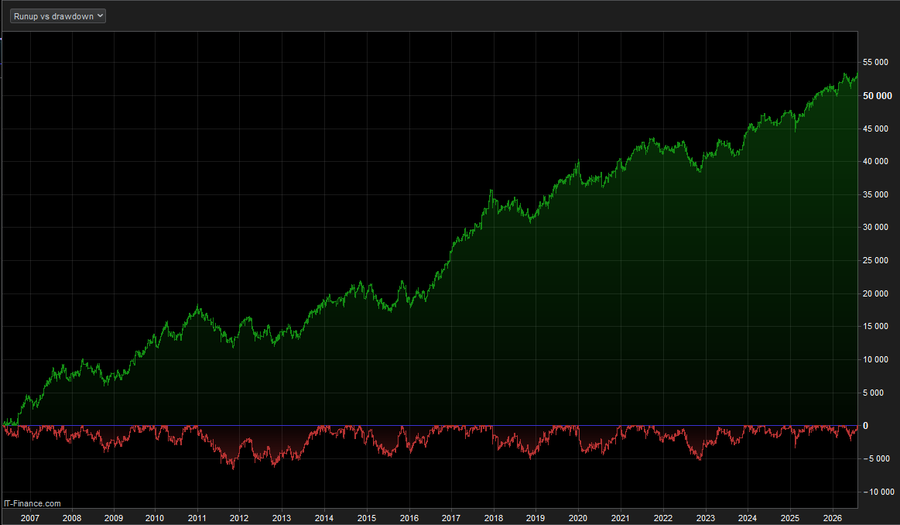Click the 2025 label on the time axis
The width and height of the screenshot is (900, 525).
coord(790,518)
